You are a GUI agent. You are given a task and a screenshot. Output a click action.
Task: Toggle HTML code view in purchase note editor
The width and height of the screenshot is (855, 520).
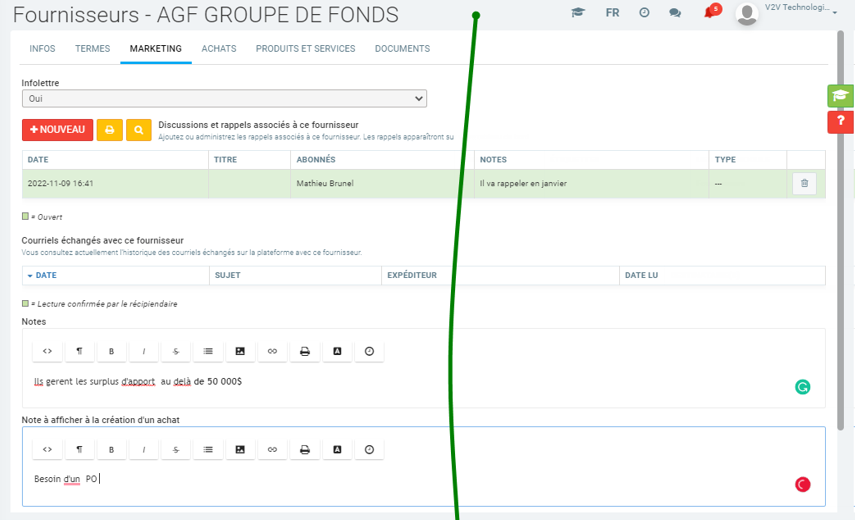pos(47,449)
